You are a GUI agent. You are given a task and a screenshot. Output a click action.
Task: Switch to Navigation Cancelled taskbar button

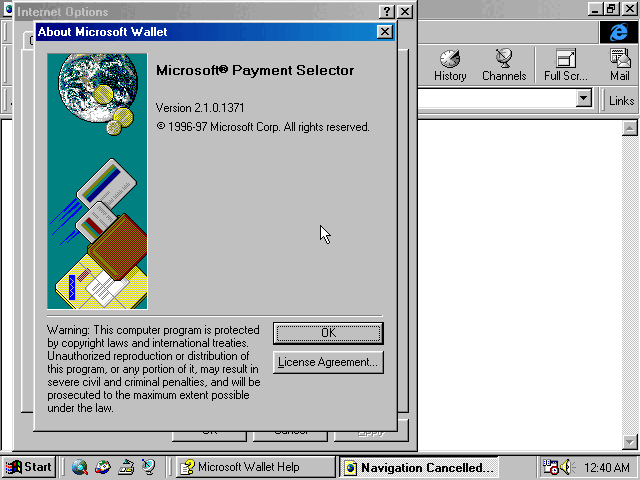419,467
